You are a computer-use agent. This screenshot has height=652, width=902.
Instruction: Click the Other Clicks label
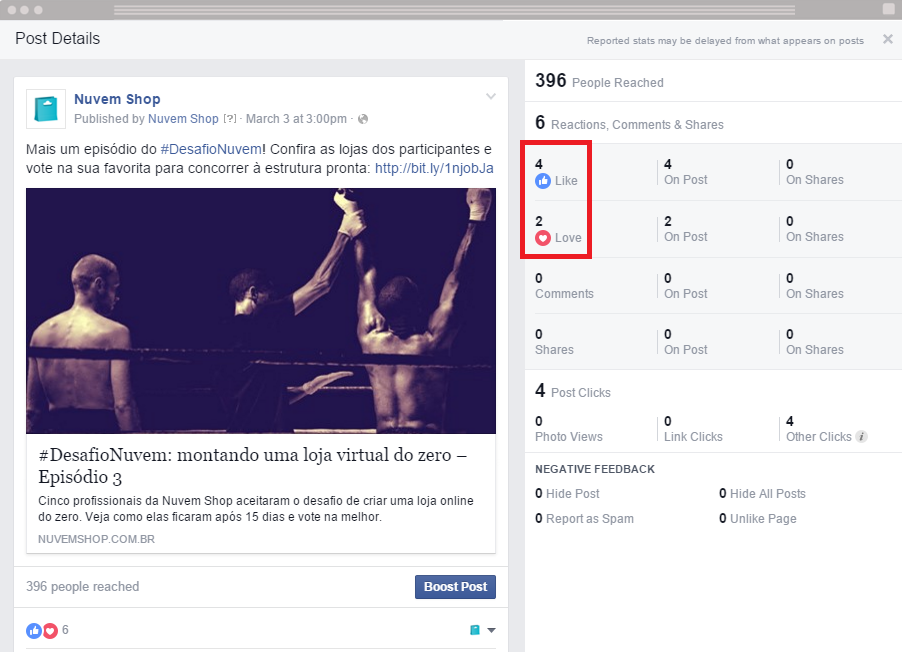819,437
